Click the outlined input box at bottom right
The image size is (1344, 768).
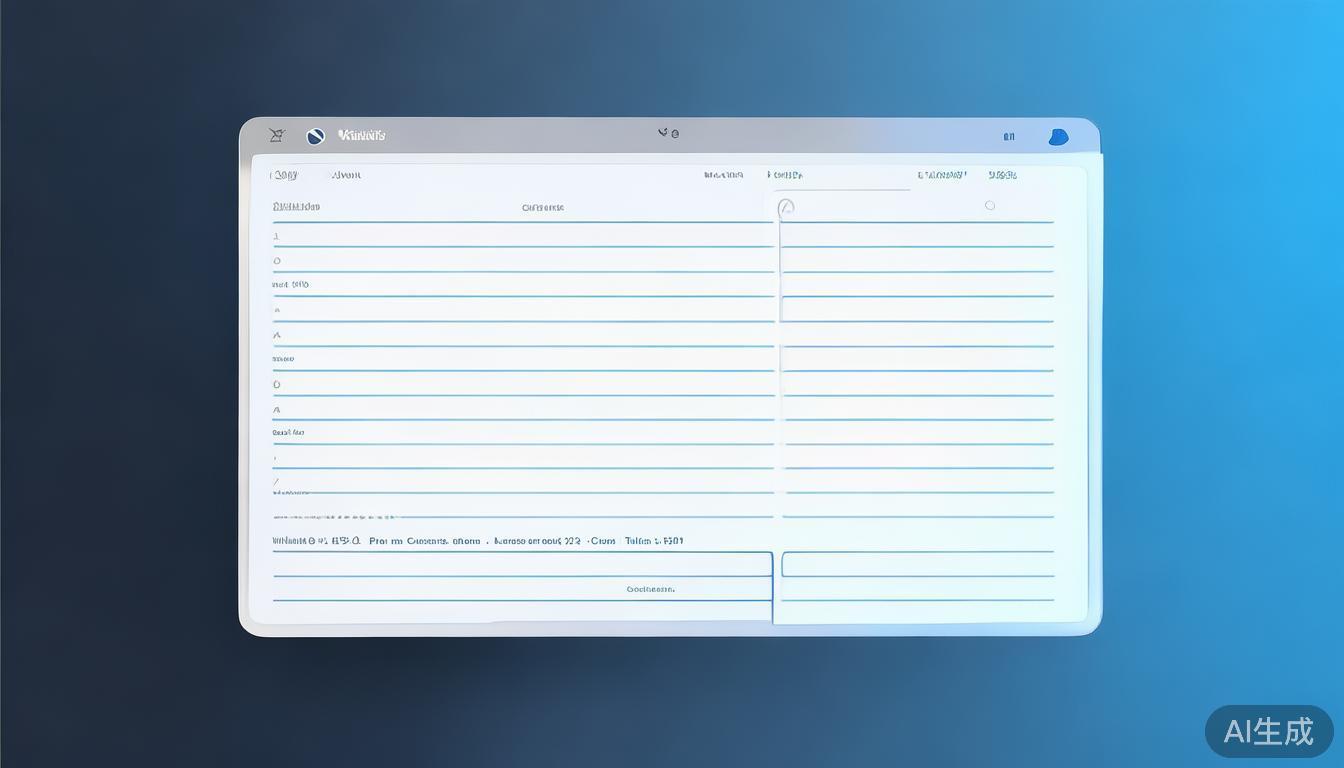[x=917, y=564]
